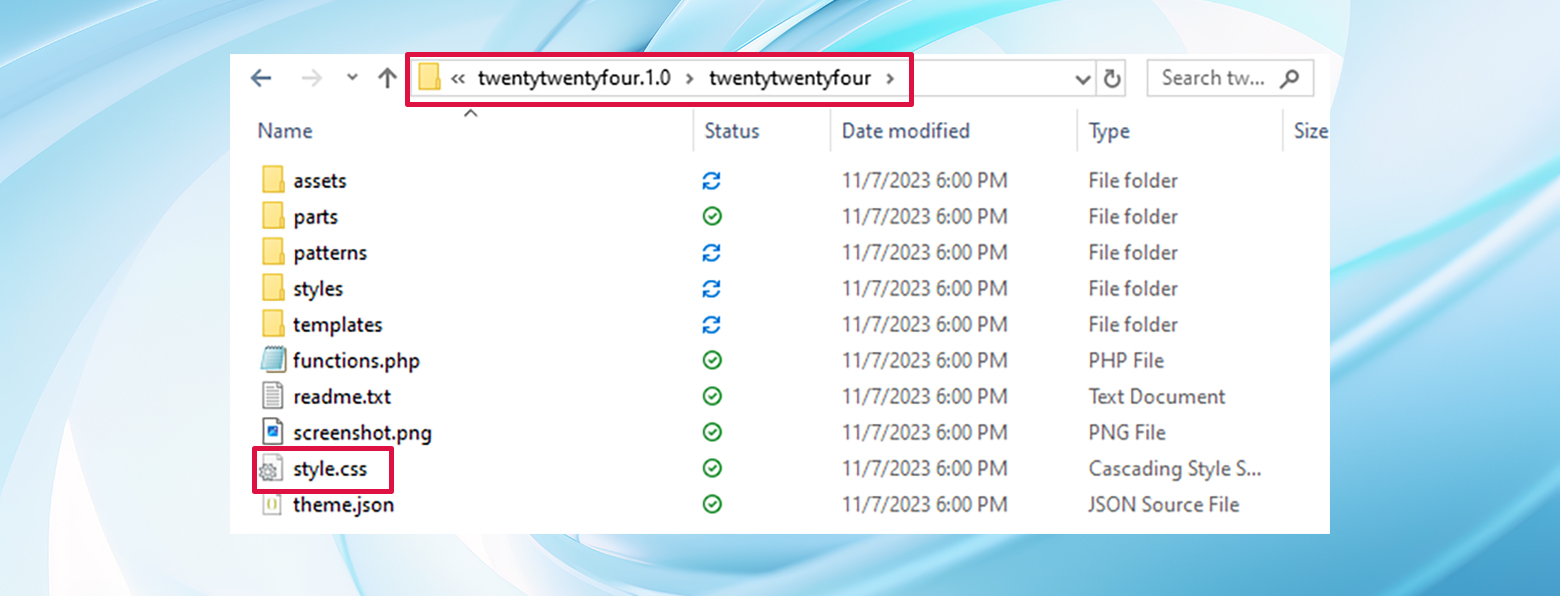Viewport: 1560px width, 596px height.
Task: Click the refresh icon beside the address bar
Action: click(x=1113, y=78)
